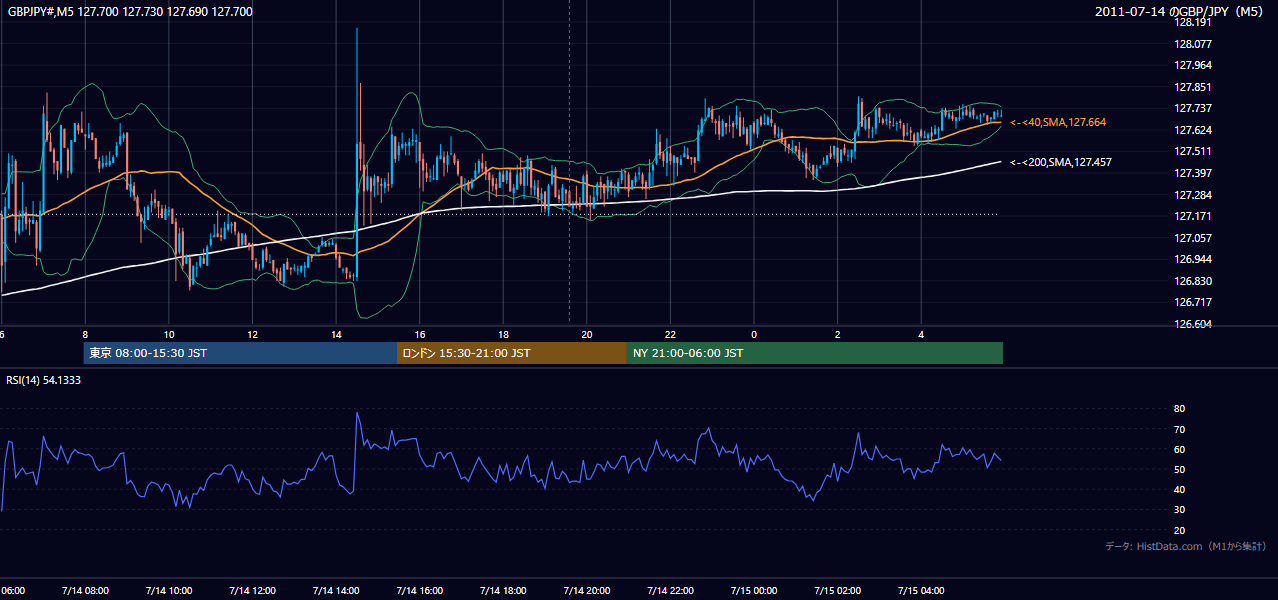Click price axis value 127.624
This screenshot has width=1278, height=600.
coord(1192,131)
